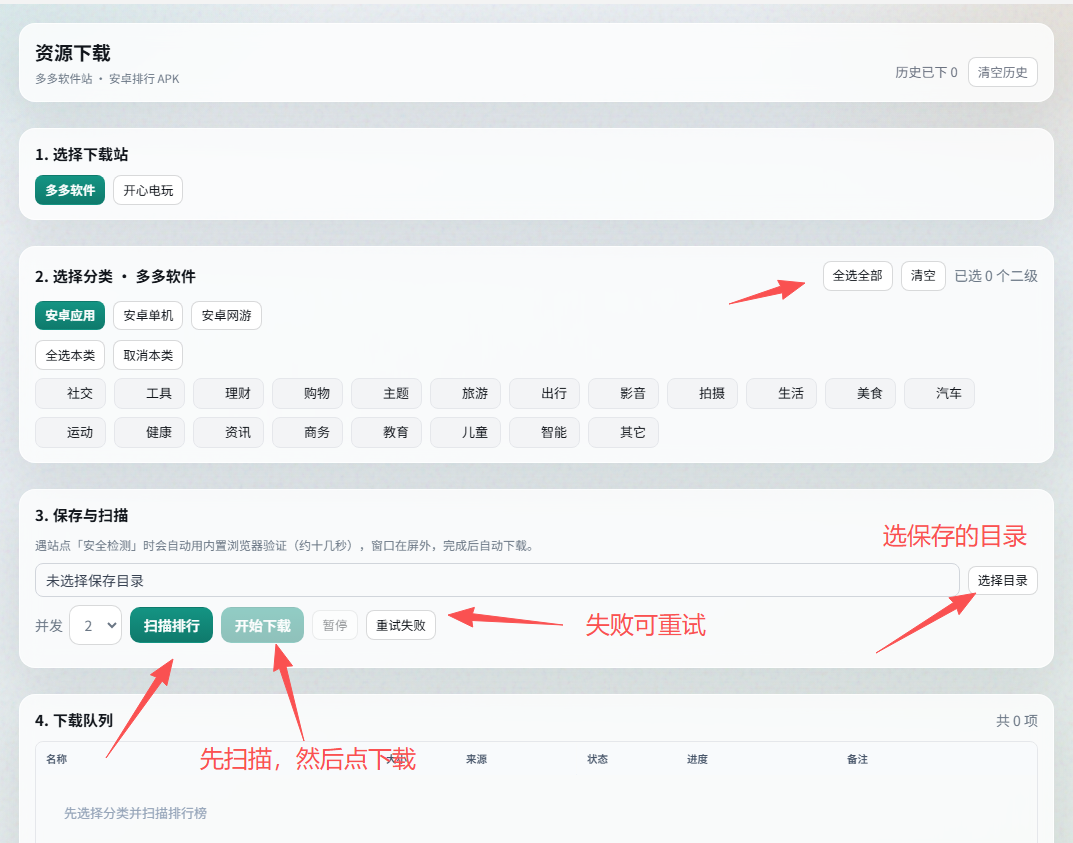Click the 备注 column header
The image size is (1073, 843).
[x=857, y=759]
